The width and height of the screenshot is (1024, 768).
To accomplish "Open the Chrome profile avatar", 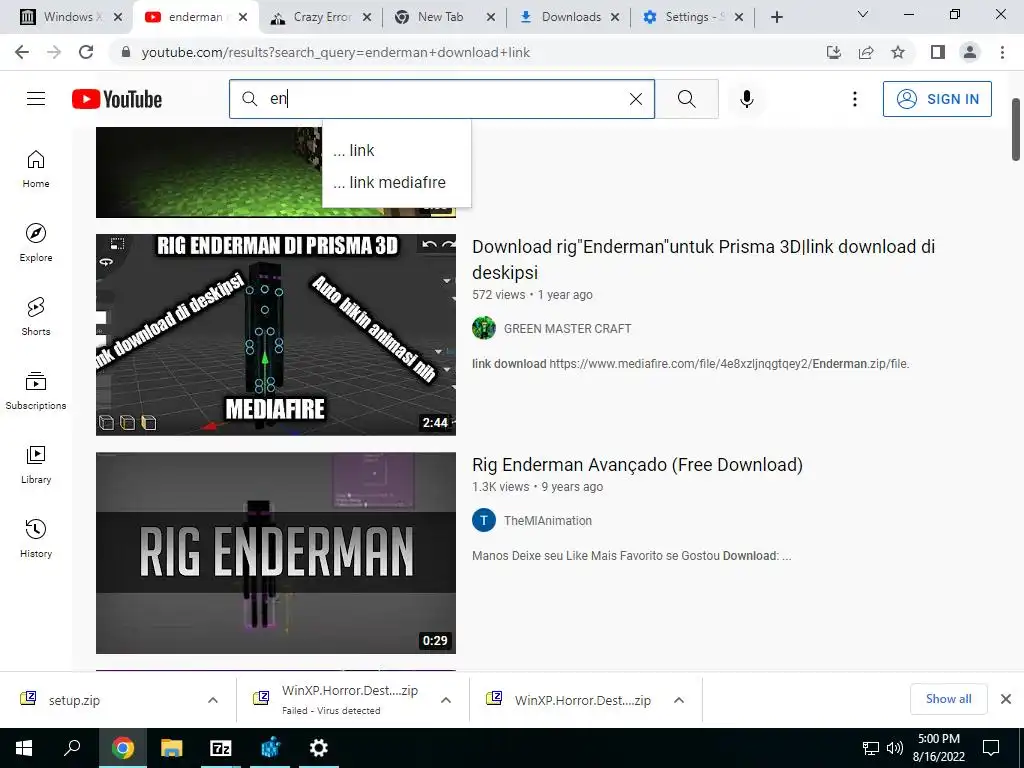I will (970, 52).
